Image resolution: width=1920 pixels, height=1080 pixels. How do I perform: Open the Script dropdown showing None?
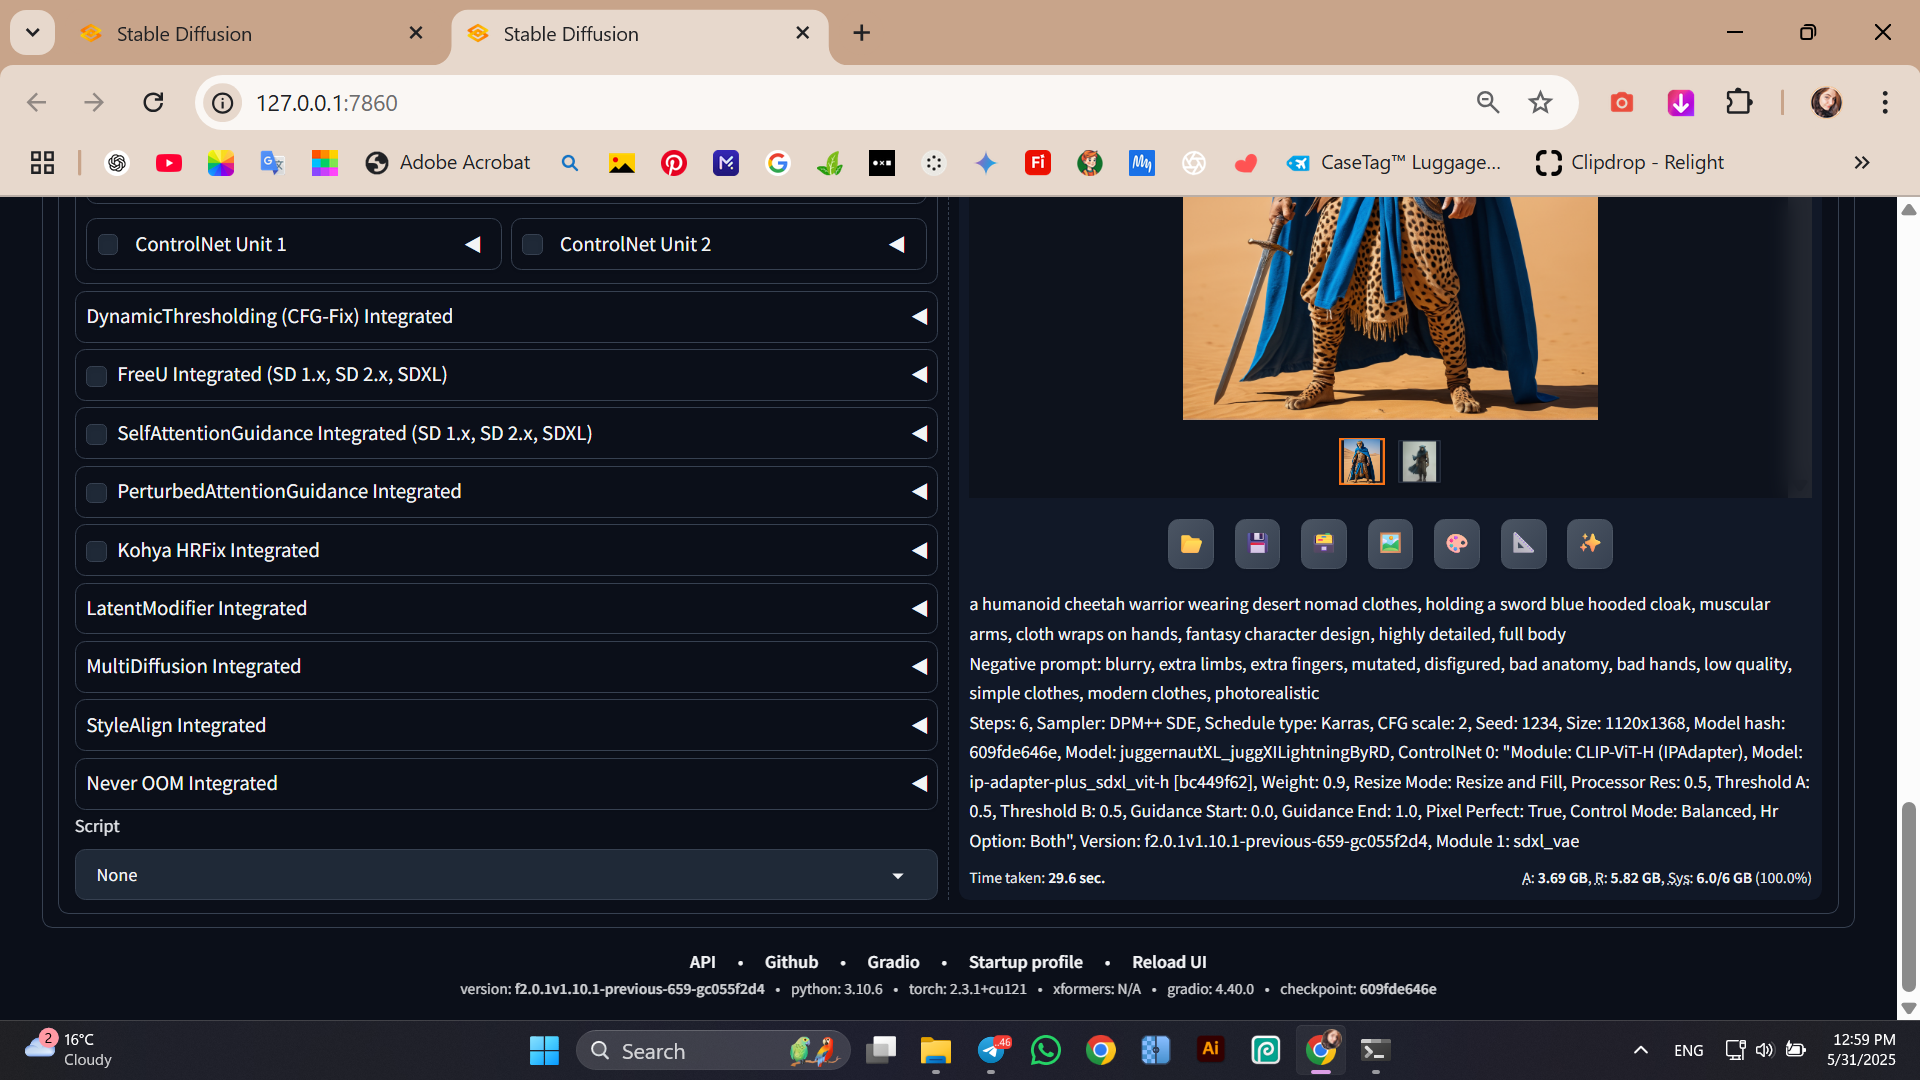tap(505, 875)
